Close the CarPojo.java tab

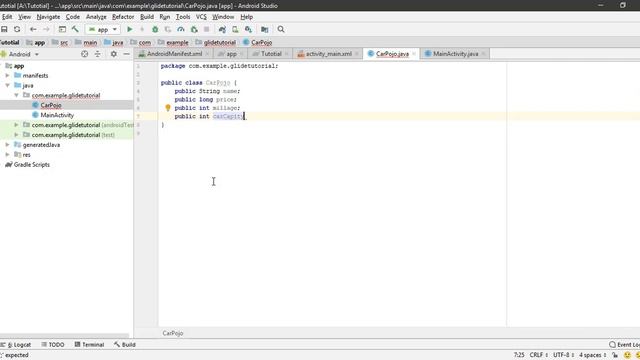click(x=414, y=54)
